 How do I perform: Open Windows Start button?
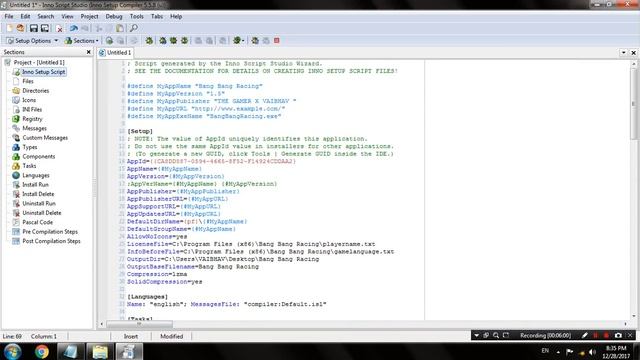coord(13,351)
